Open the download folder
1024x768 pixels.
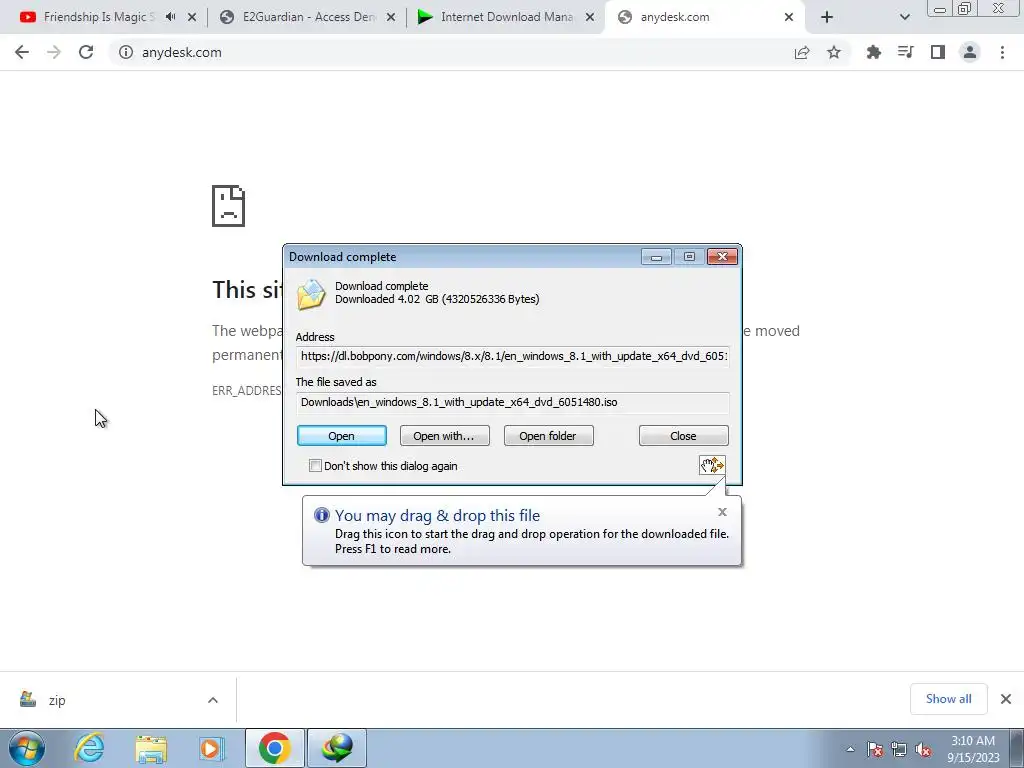point(548,436)
